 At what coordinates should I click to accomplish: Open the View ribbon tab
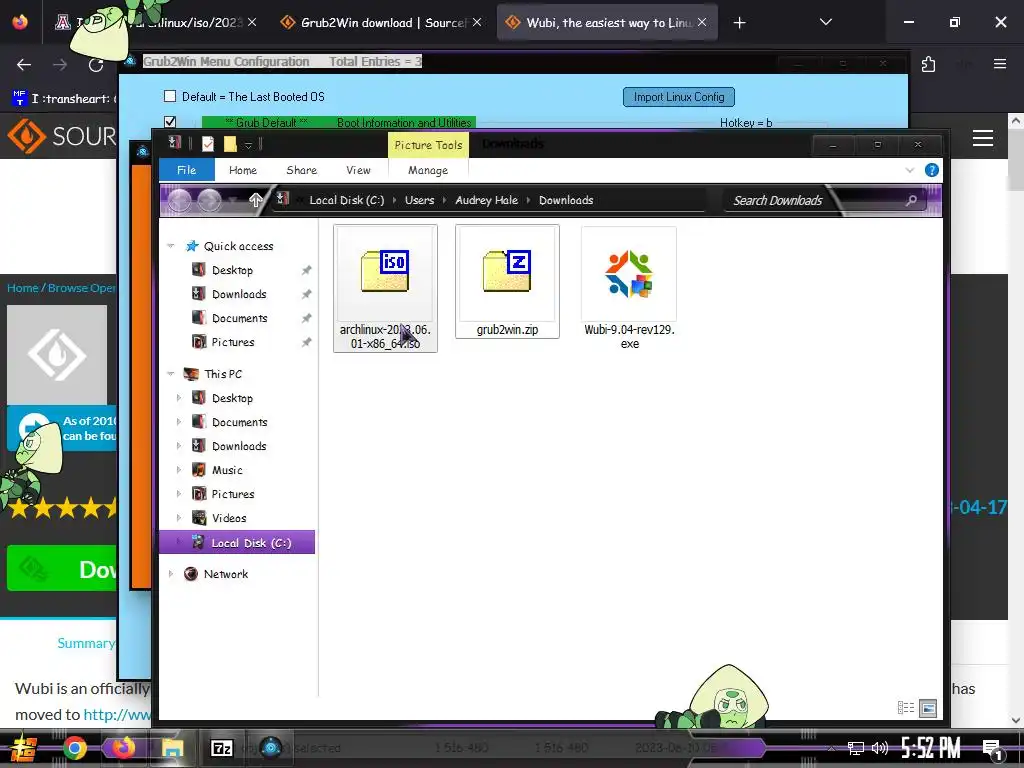(358, 170)
